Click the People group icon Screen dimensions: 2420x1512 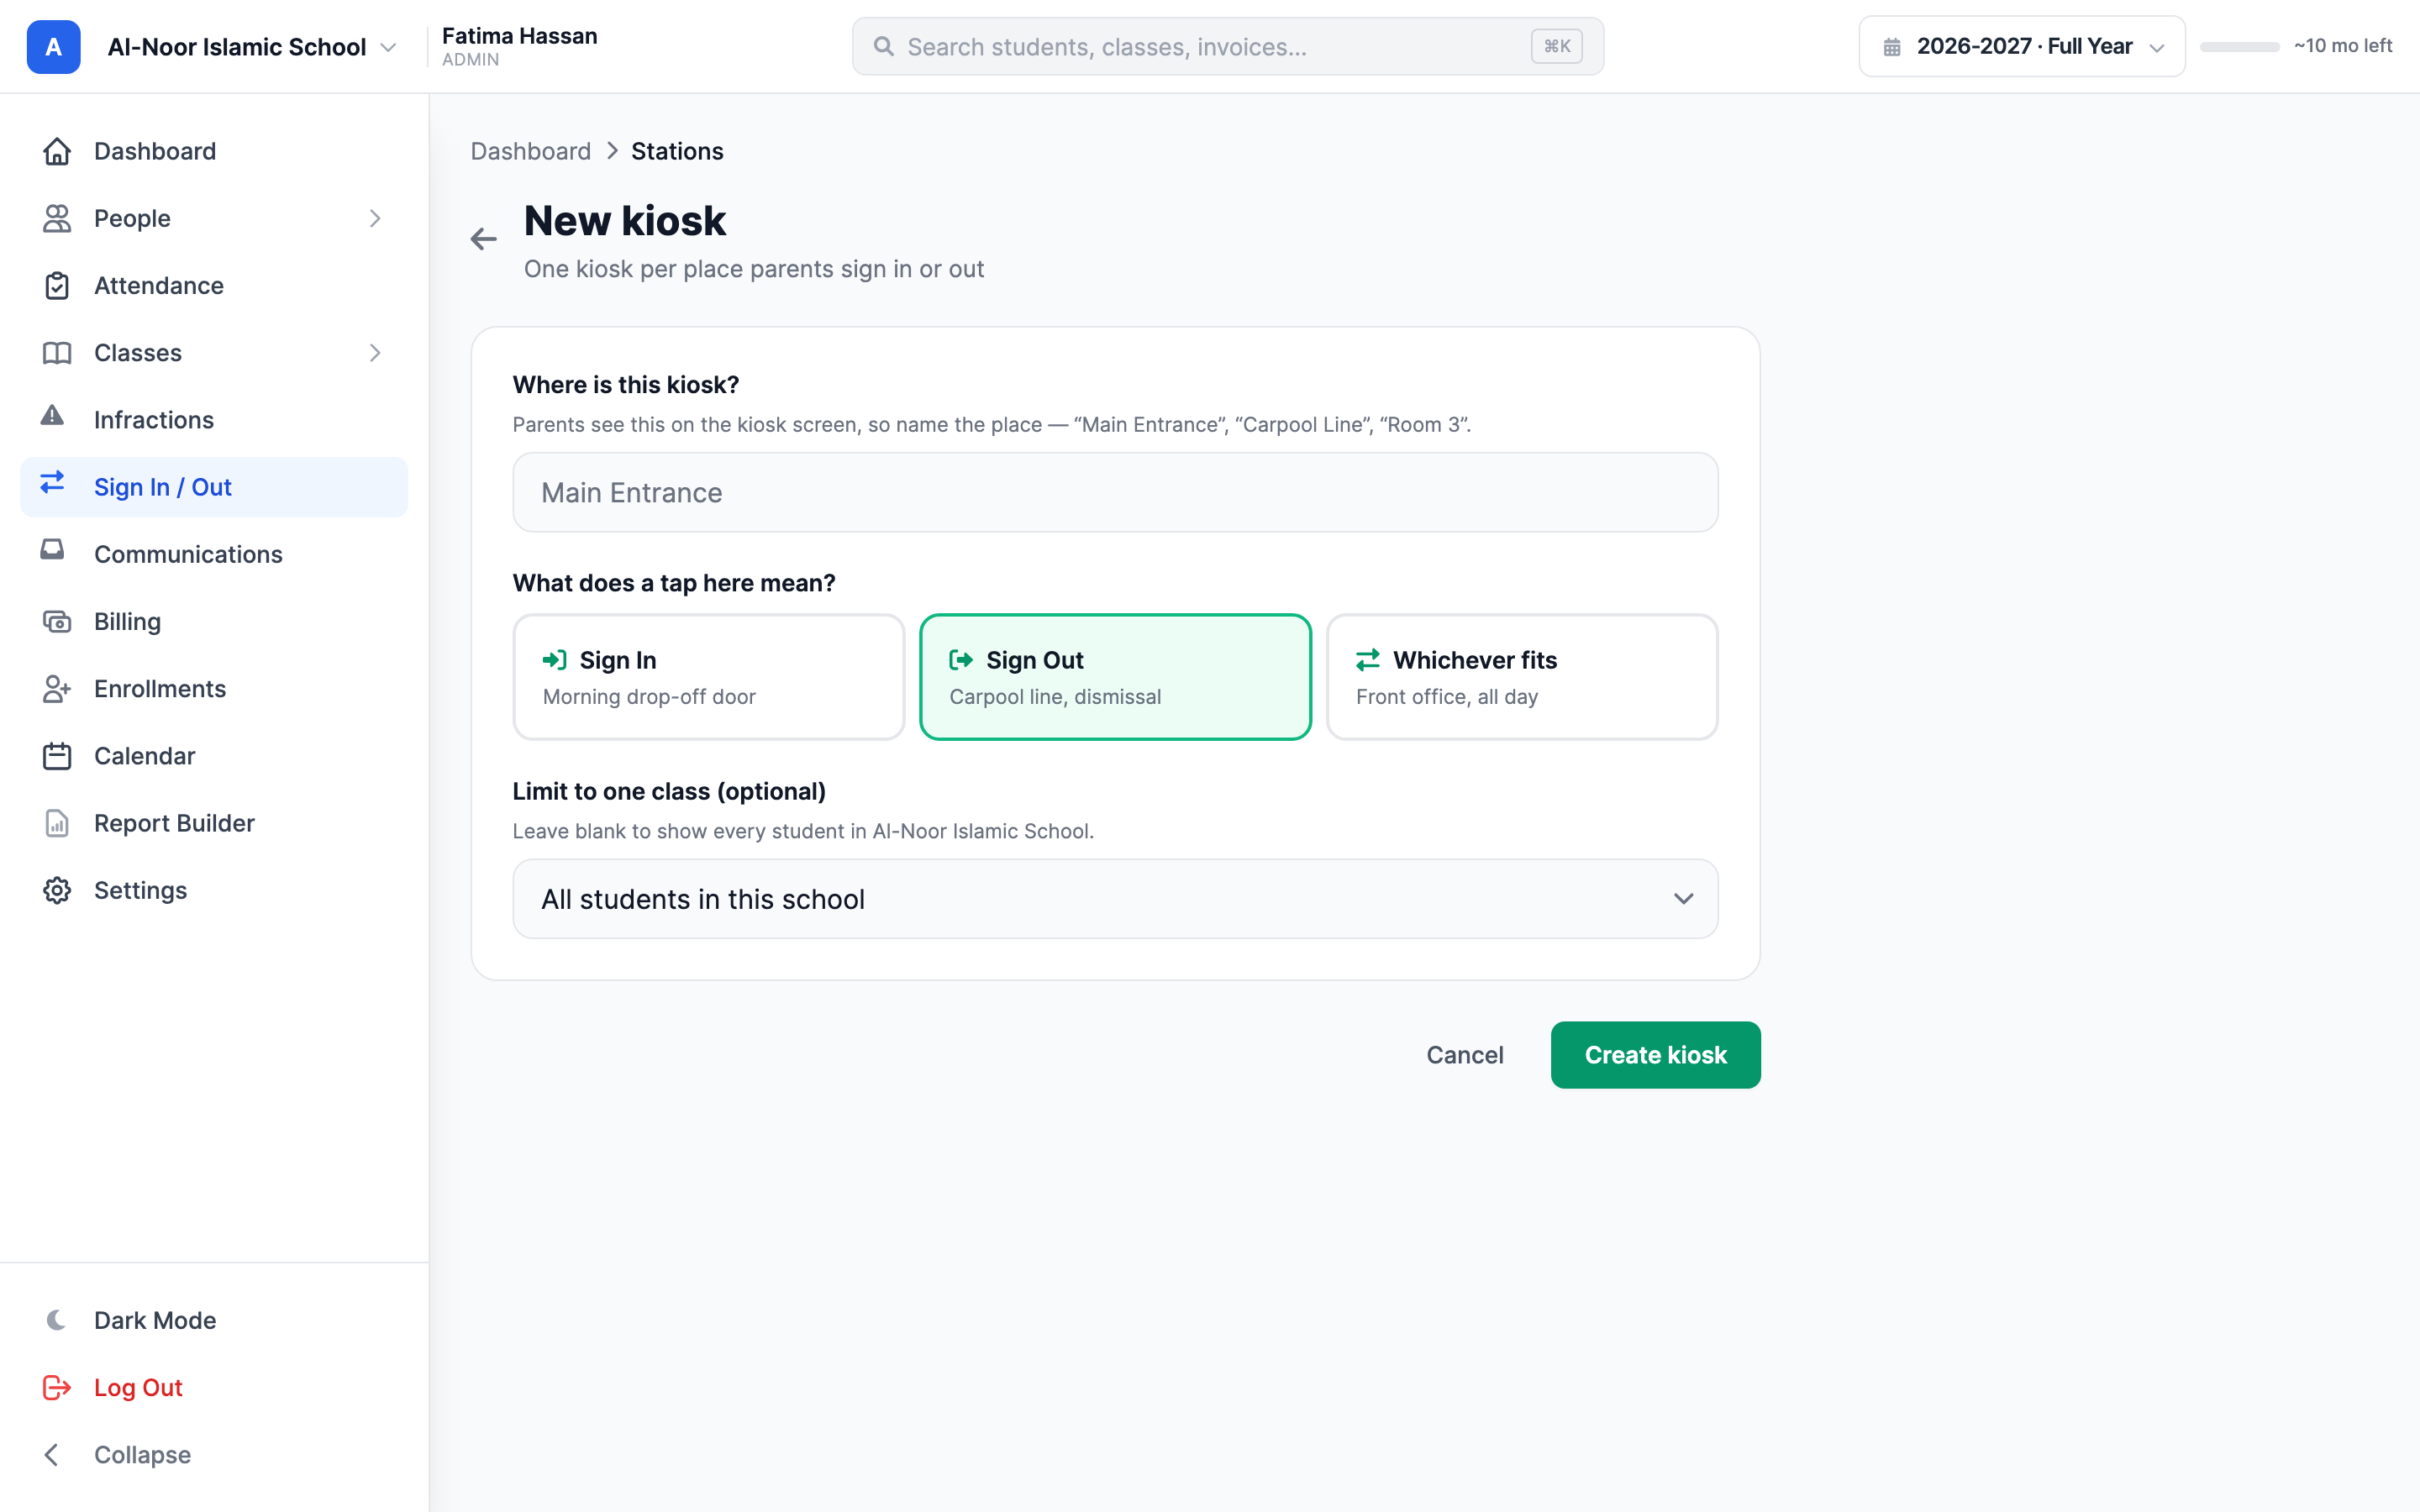57,218
